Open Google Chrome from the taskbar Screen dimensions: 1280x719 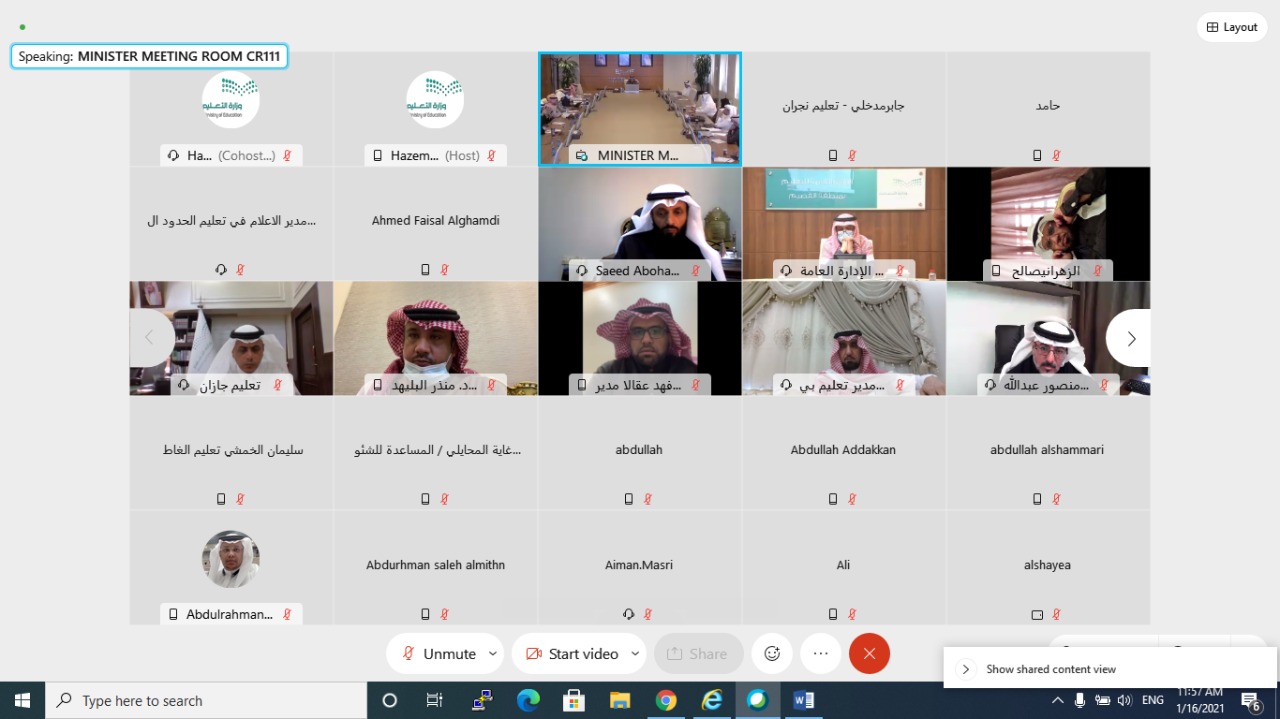pyautogui.click(x=666, y=701)
